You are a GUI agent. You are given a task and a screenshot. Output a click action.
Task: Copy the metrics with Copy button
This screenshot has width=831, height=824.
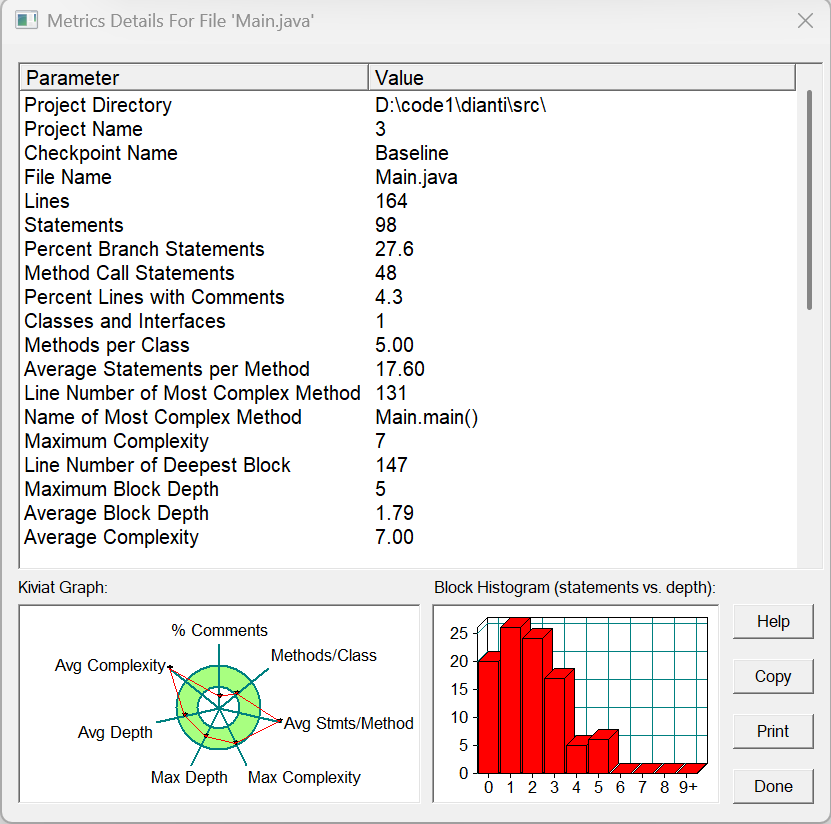pos(773,677)
